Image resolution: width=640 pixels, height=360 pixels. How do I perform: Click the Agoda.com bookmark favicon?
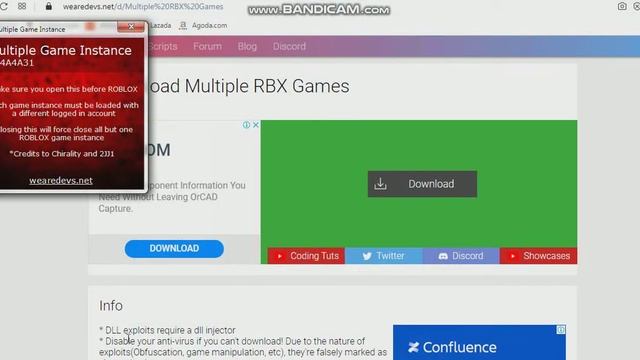tap(183, 25)
